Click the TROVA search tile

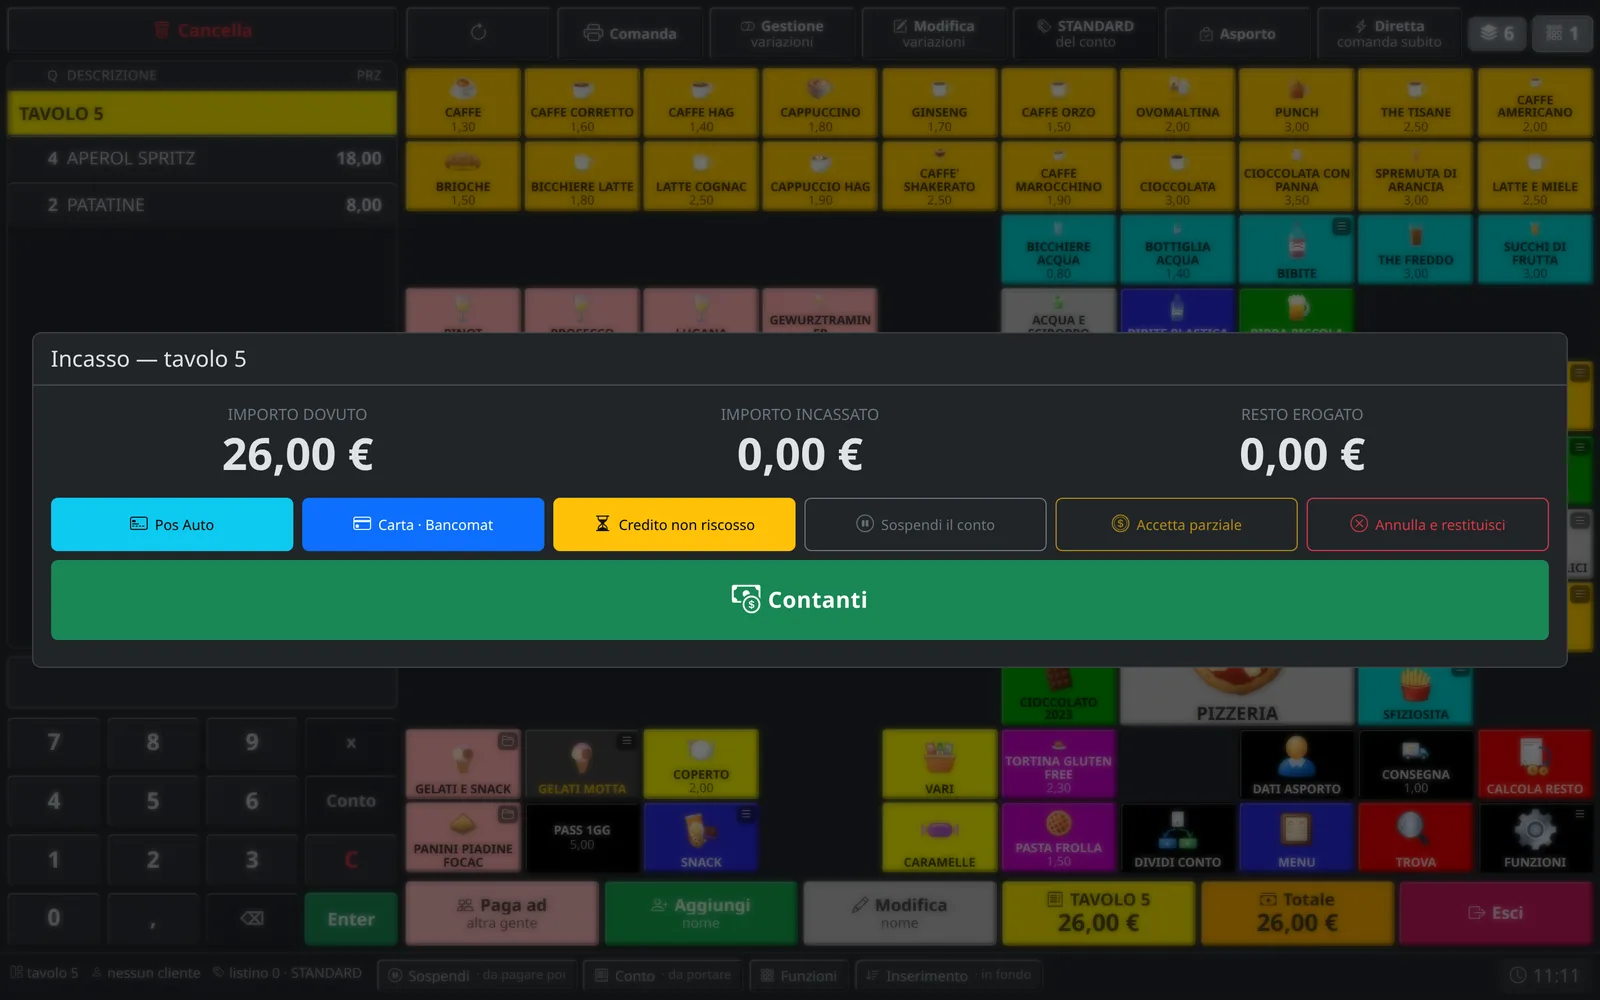tap(1415, 837)
